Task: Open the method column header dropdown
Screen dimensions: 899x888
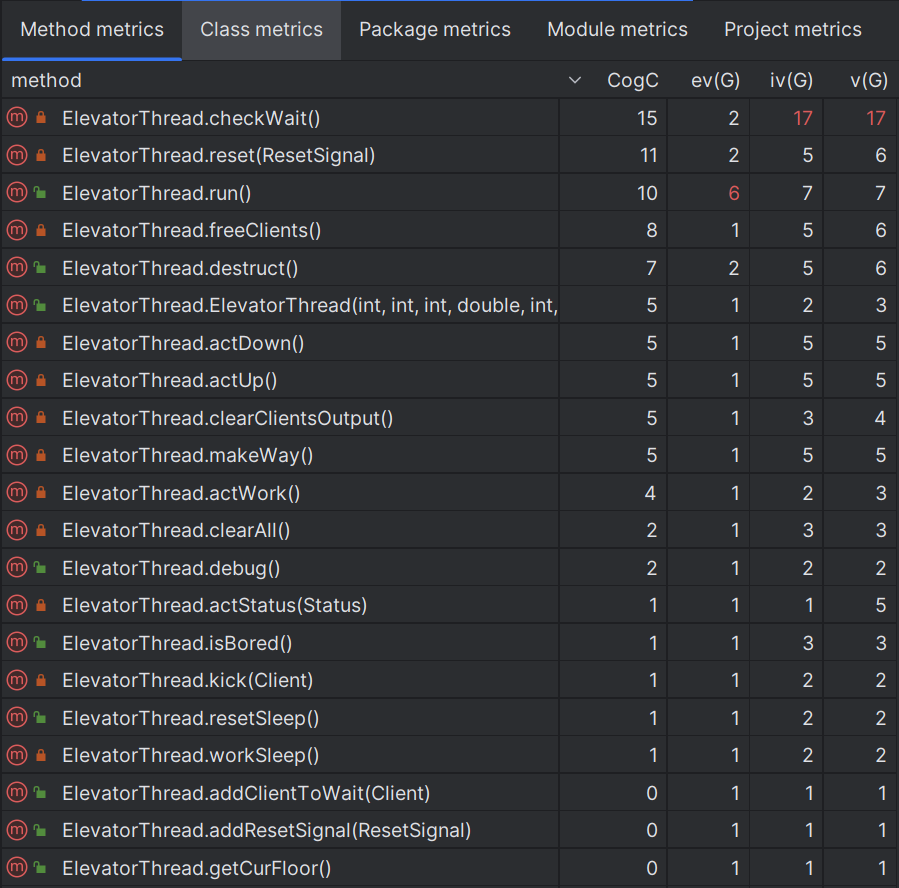Action: point(573,80)
